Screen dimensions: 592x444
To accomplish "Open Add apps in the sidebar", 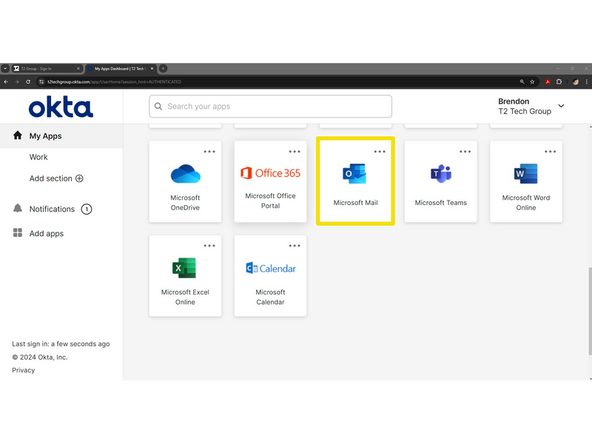I will coord(46,233).
